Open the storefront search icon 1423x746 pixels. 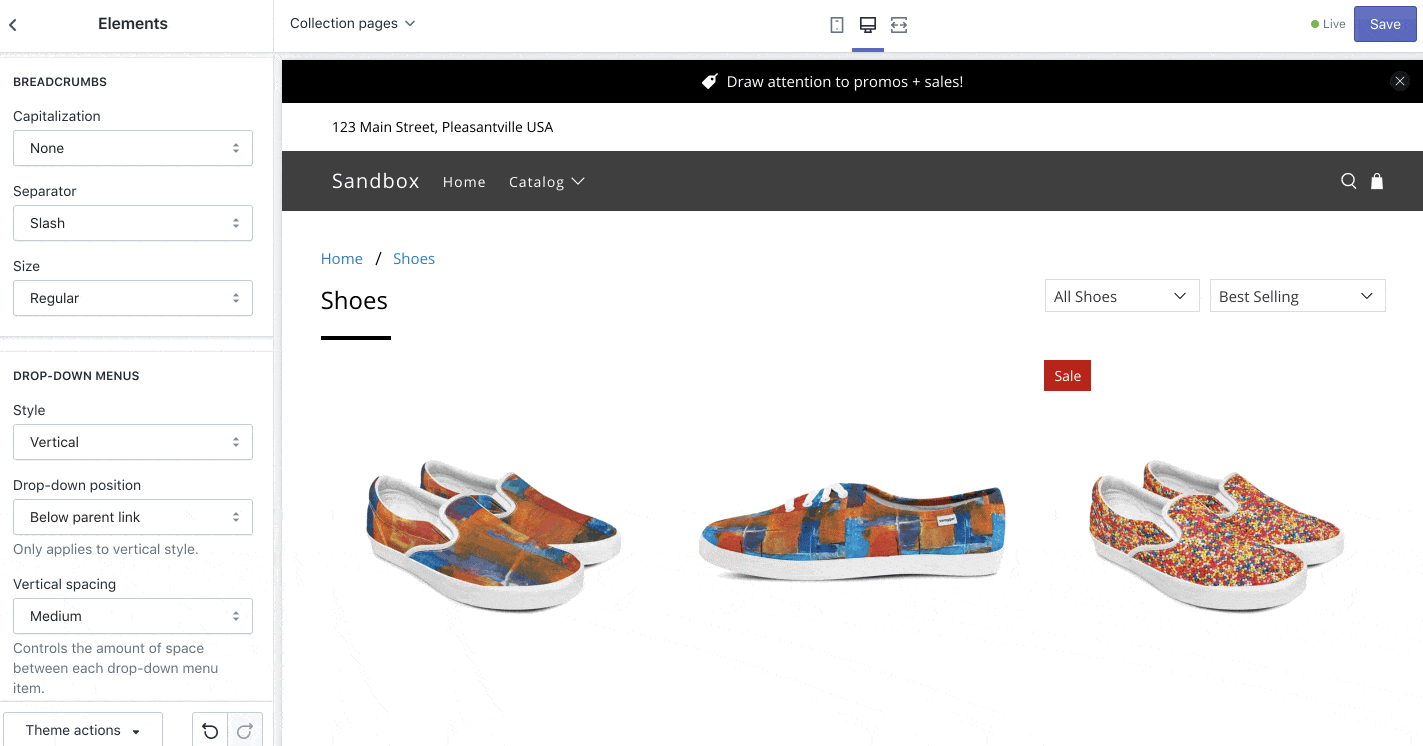1349,181
